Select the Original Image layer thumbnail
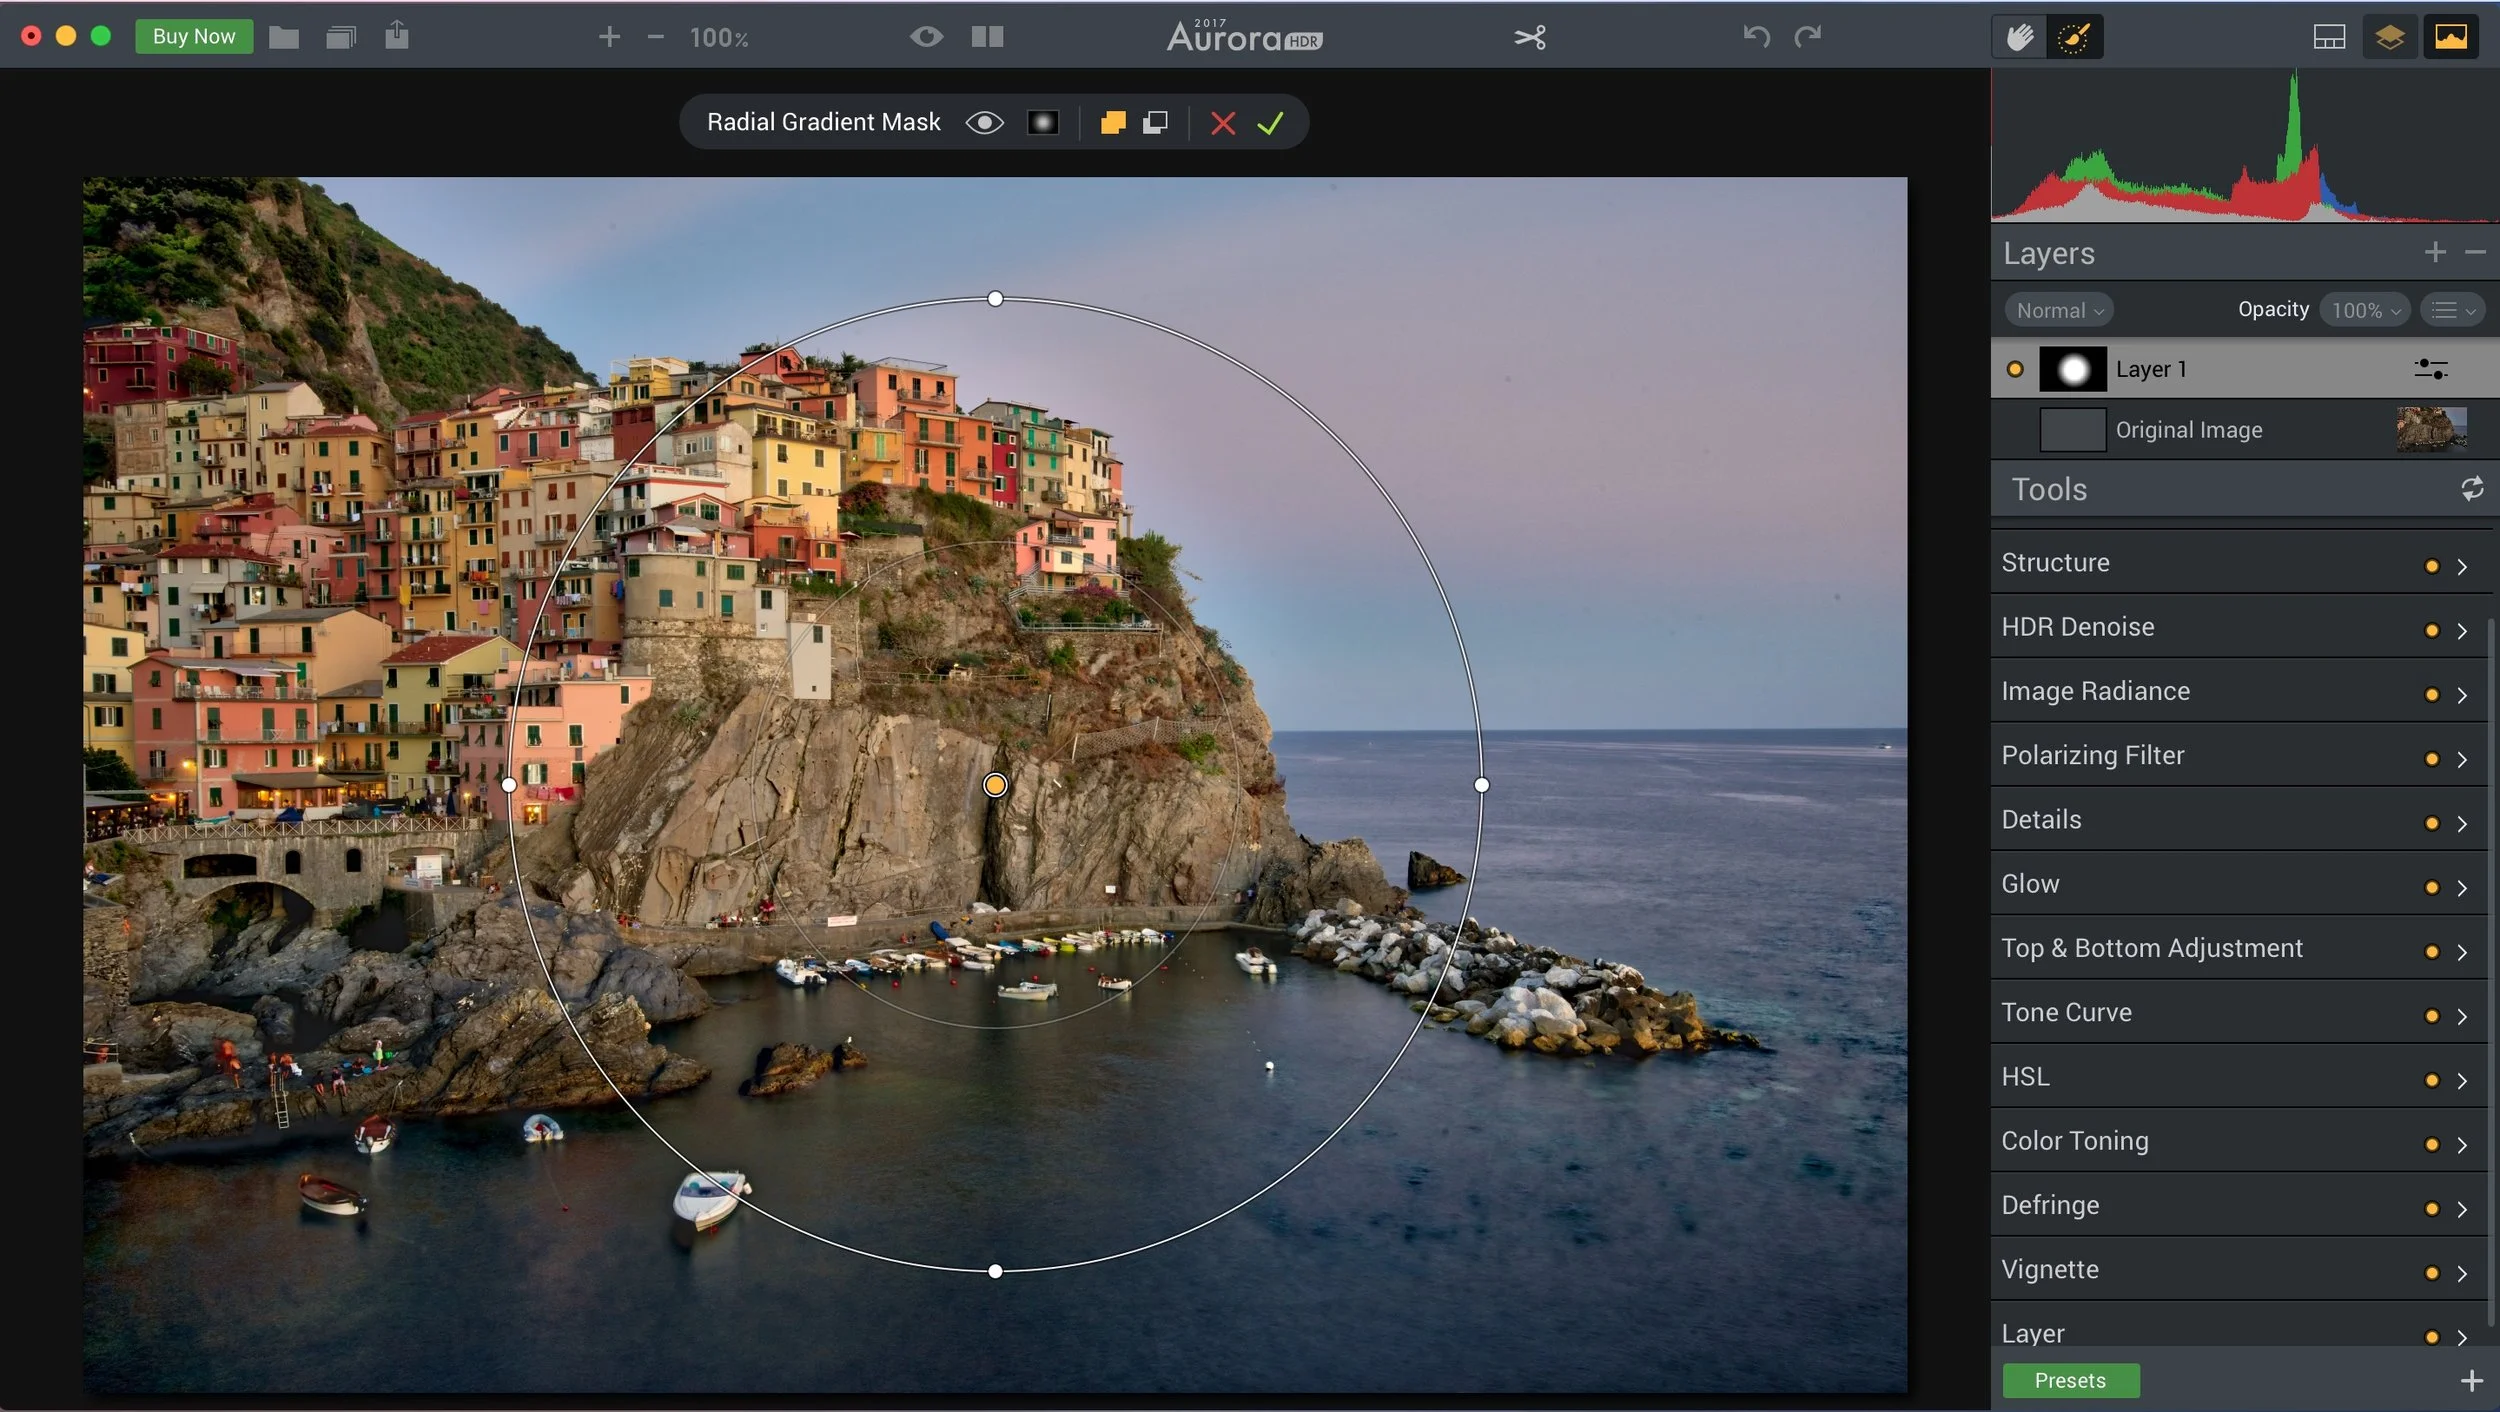 pyautogui.click(x=2430, y=429)
